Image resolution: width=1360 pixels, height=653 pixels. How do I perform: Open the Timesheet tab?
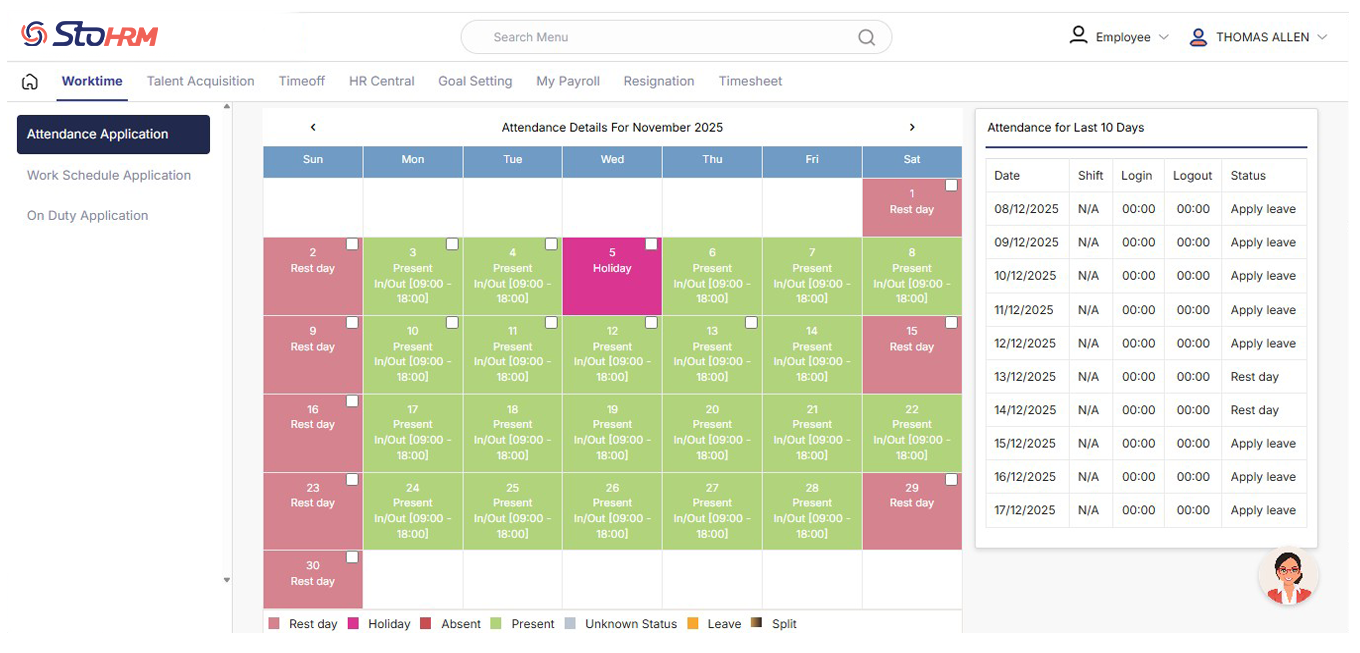(x=750, y=81)
